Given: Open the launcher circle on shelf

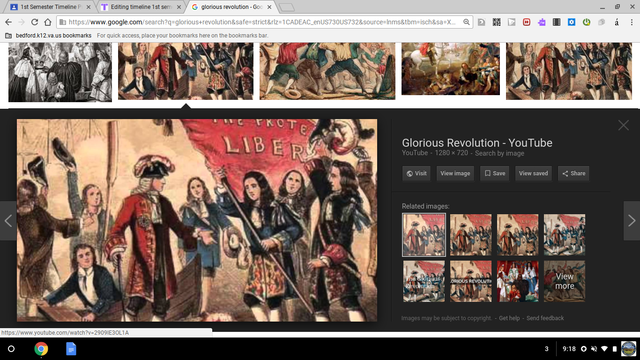Looking at the screenshot, I should coord(11,349).
